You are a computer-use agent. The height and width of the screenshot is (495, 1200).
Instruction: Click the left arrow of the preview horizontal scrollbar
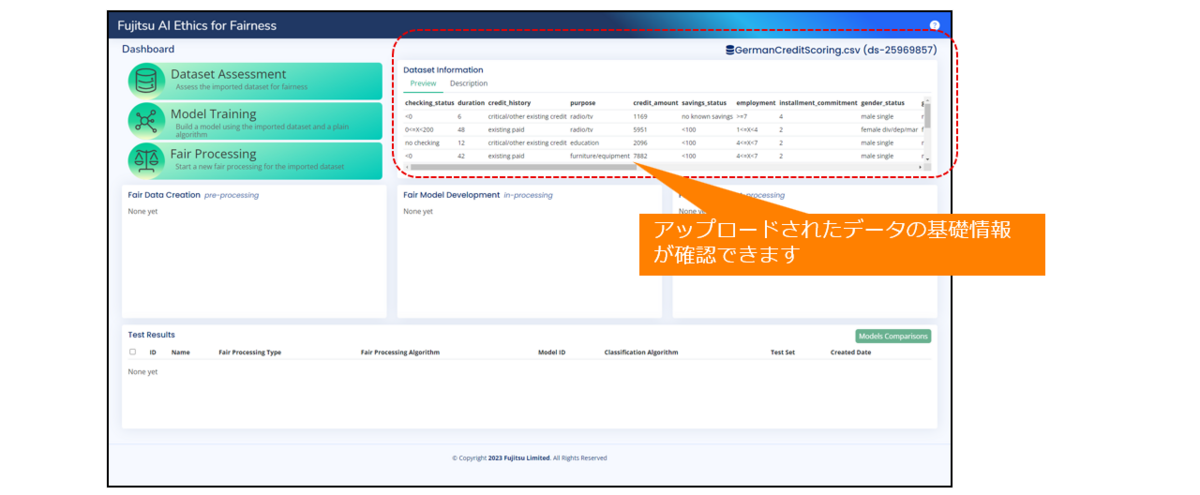tap(407, 166)
